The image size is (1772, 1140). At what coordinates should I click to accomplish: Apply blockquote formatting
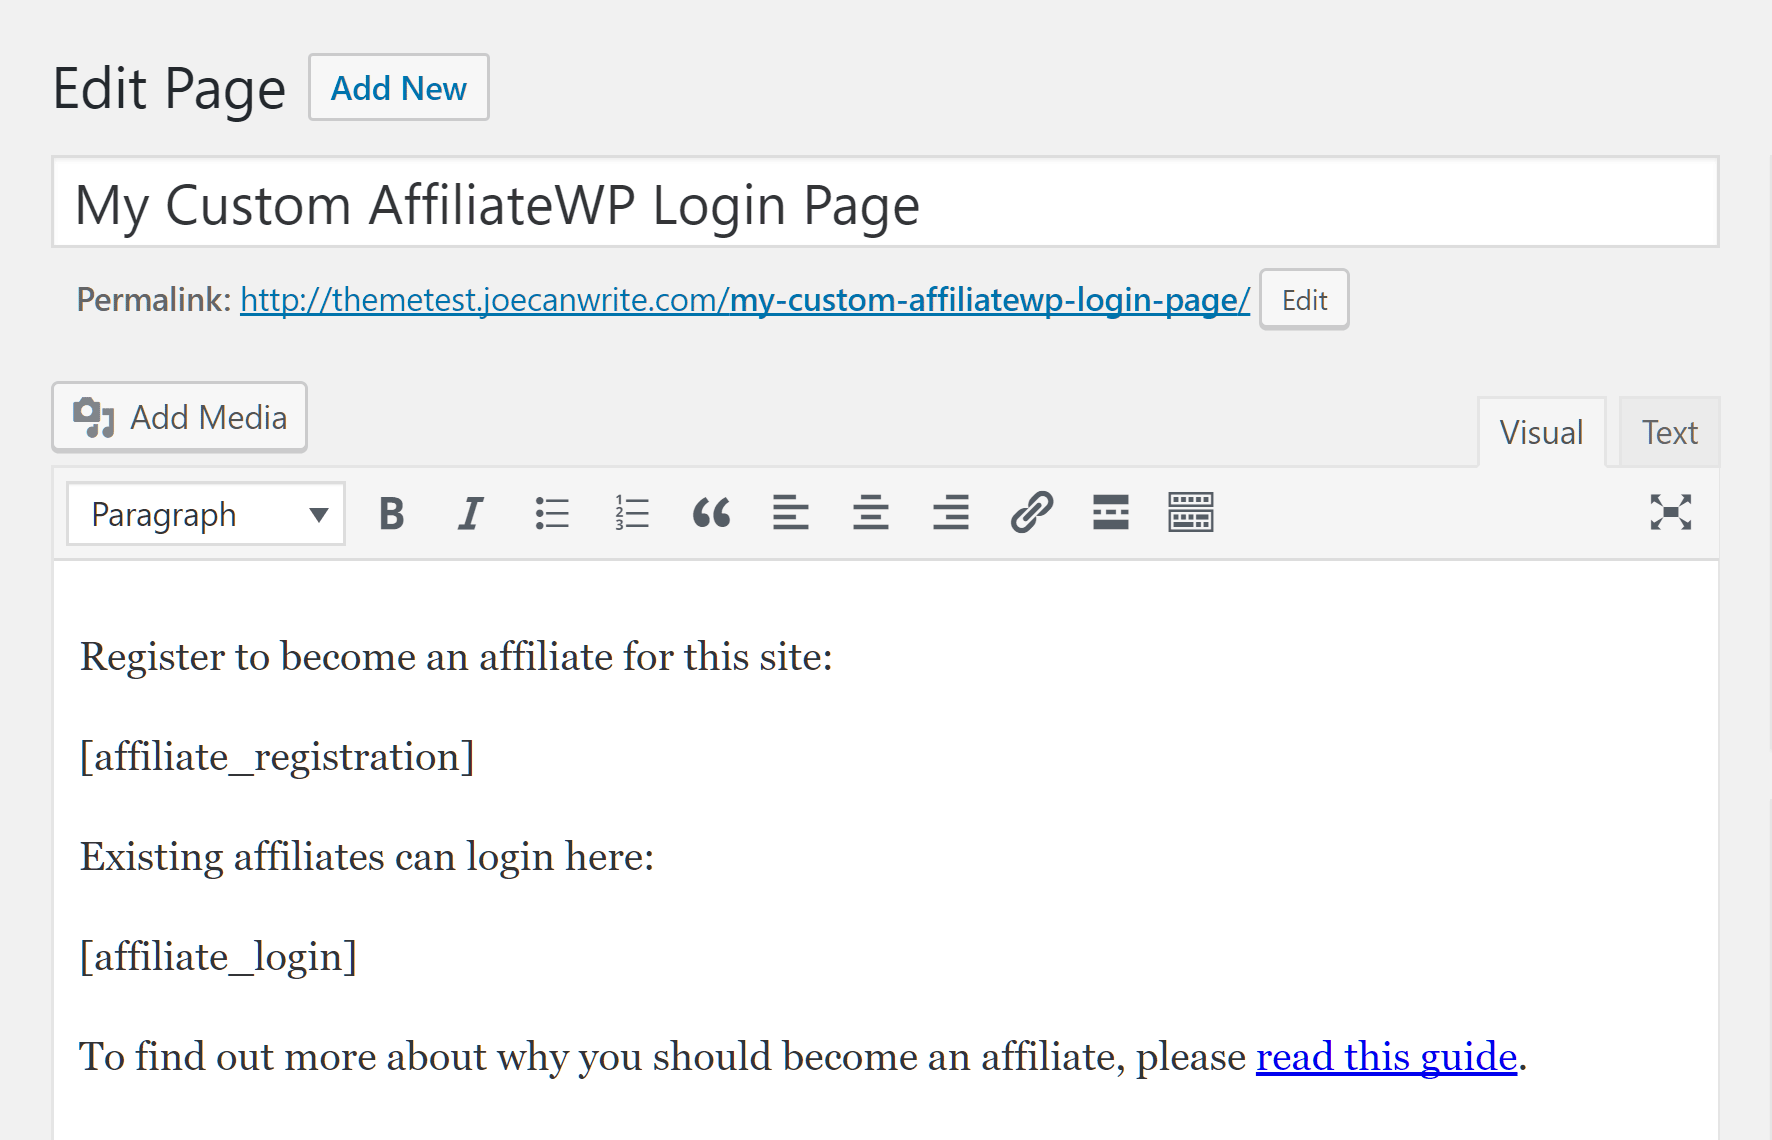pyautogui.click(x=711, y=513)
